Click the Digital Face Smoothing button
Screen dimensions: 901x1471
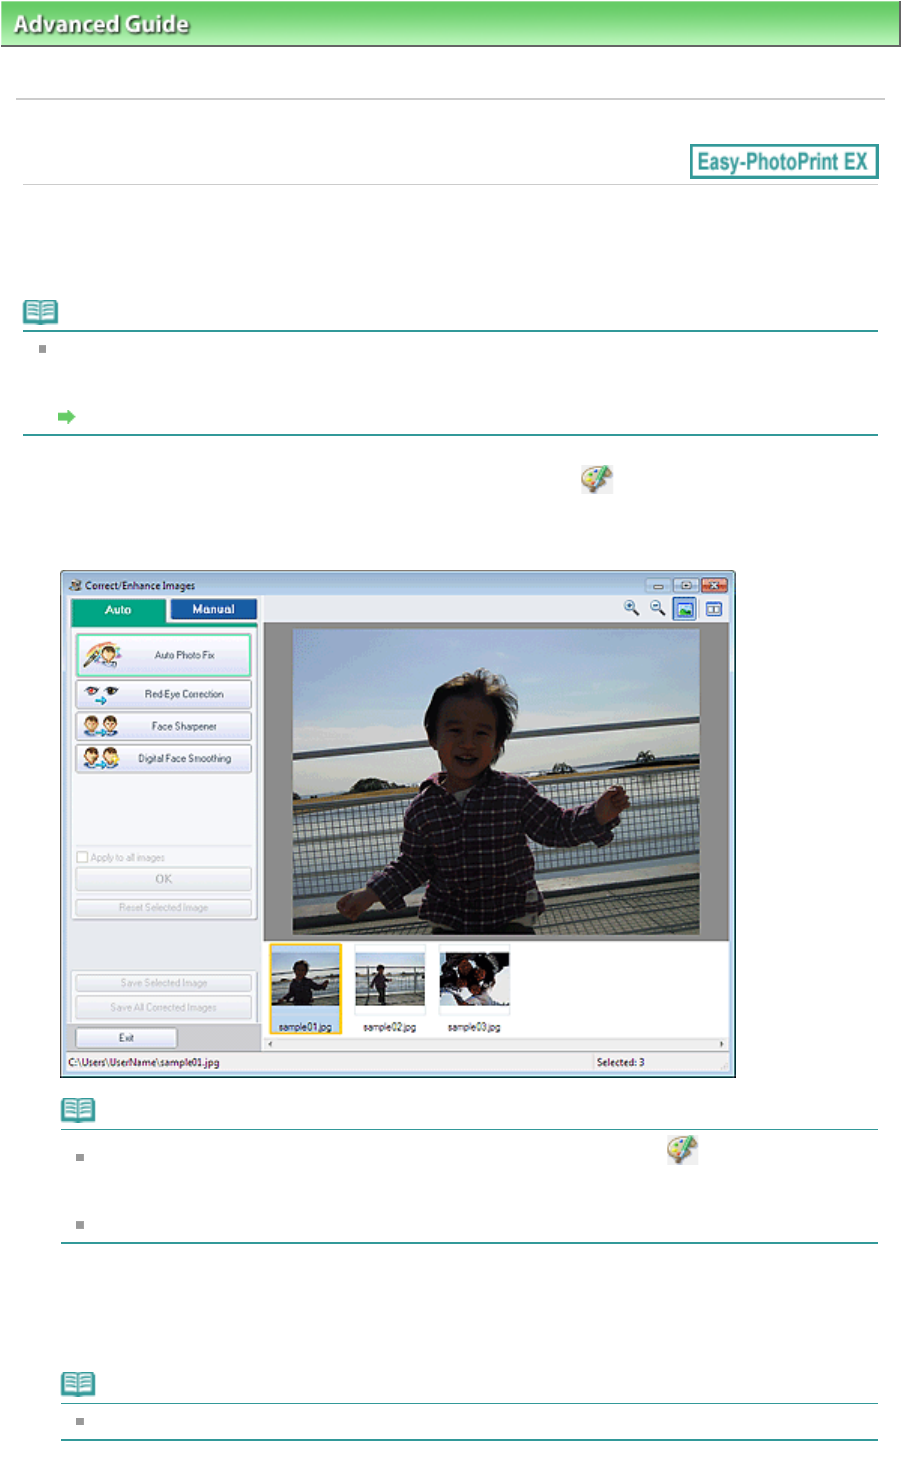coord(163,758)
